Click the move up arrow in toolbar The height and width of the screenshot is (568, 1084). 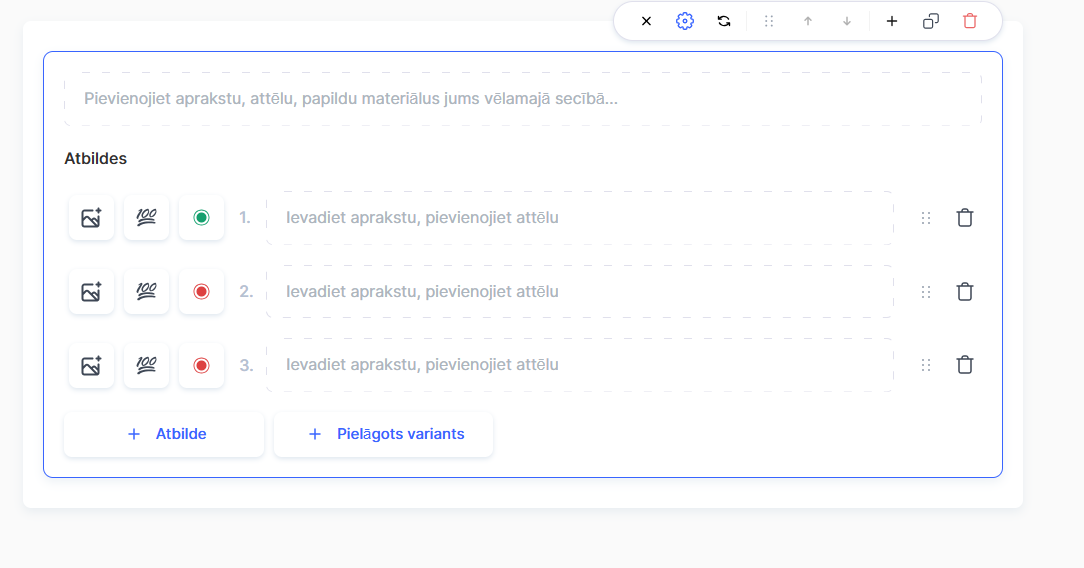[808, 21]
